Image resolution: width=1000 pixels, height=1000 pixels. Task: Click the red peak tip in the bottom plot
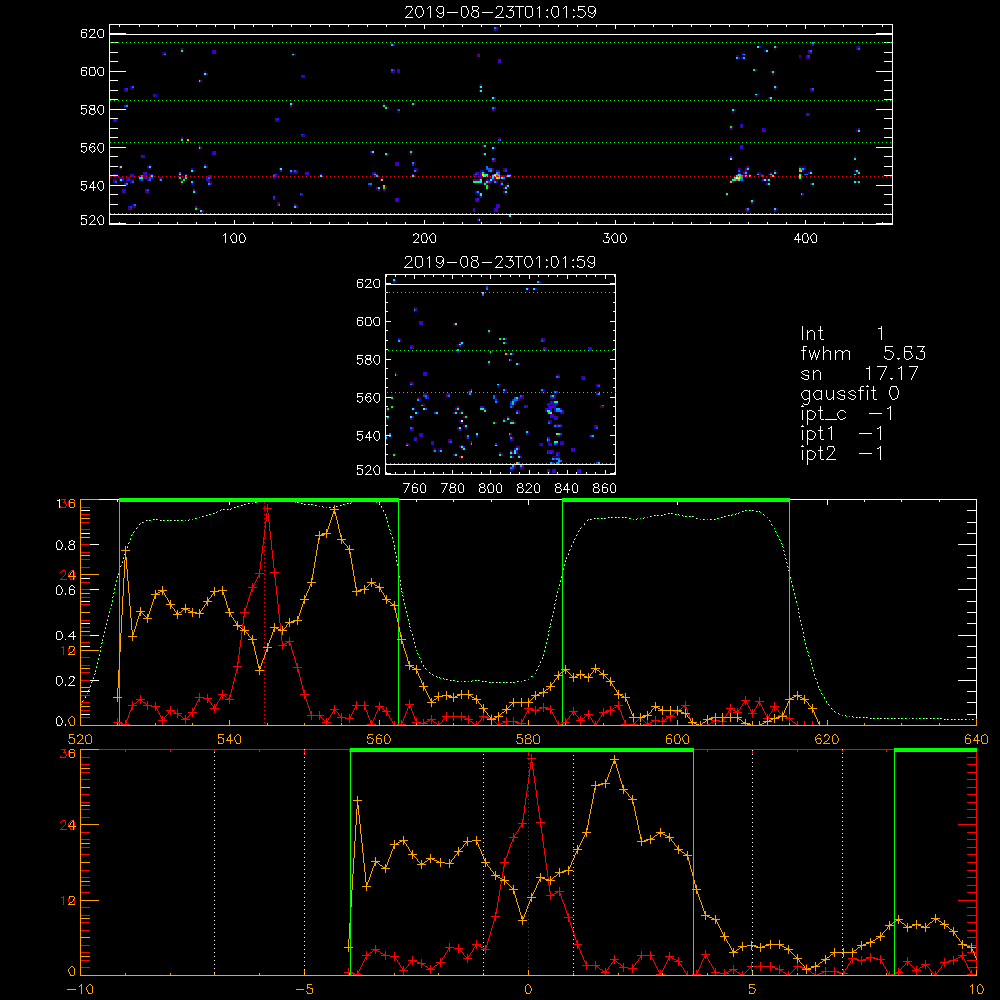point(531,758)
